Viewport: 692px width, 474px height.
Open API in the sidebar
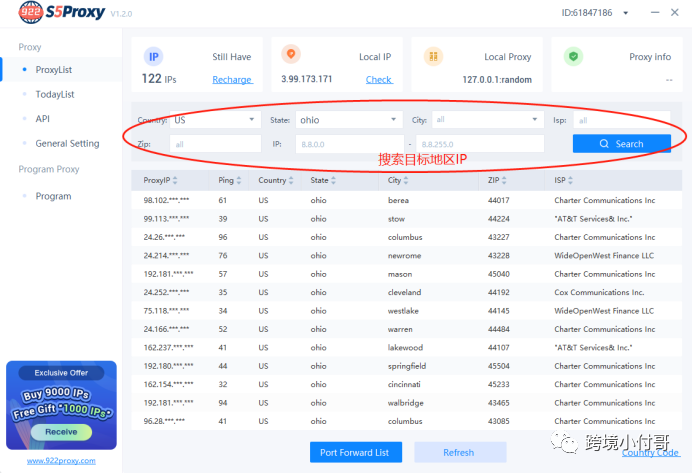[42, 119]
